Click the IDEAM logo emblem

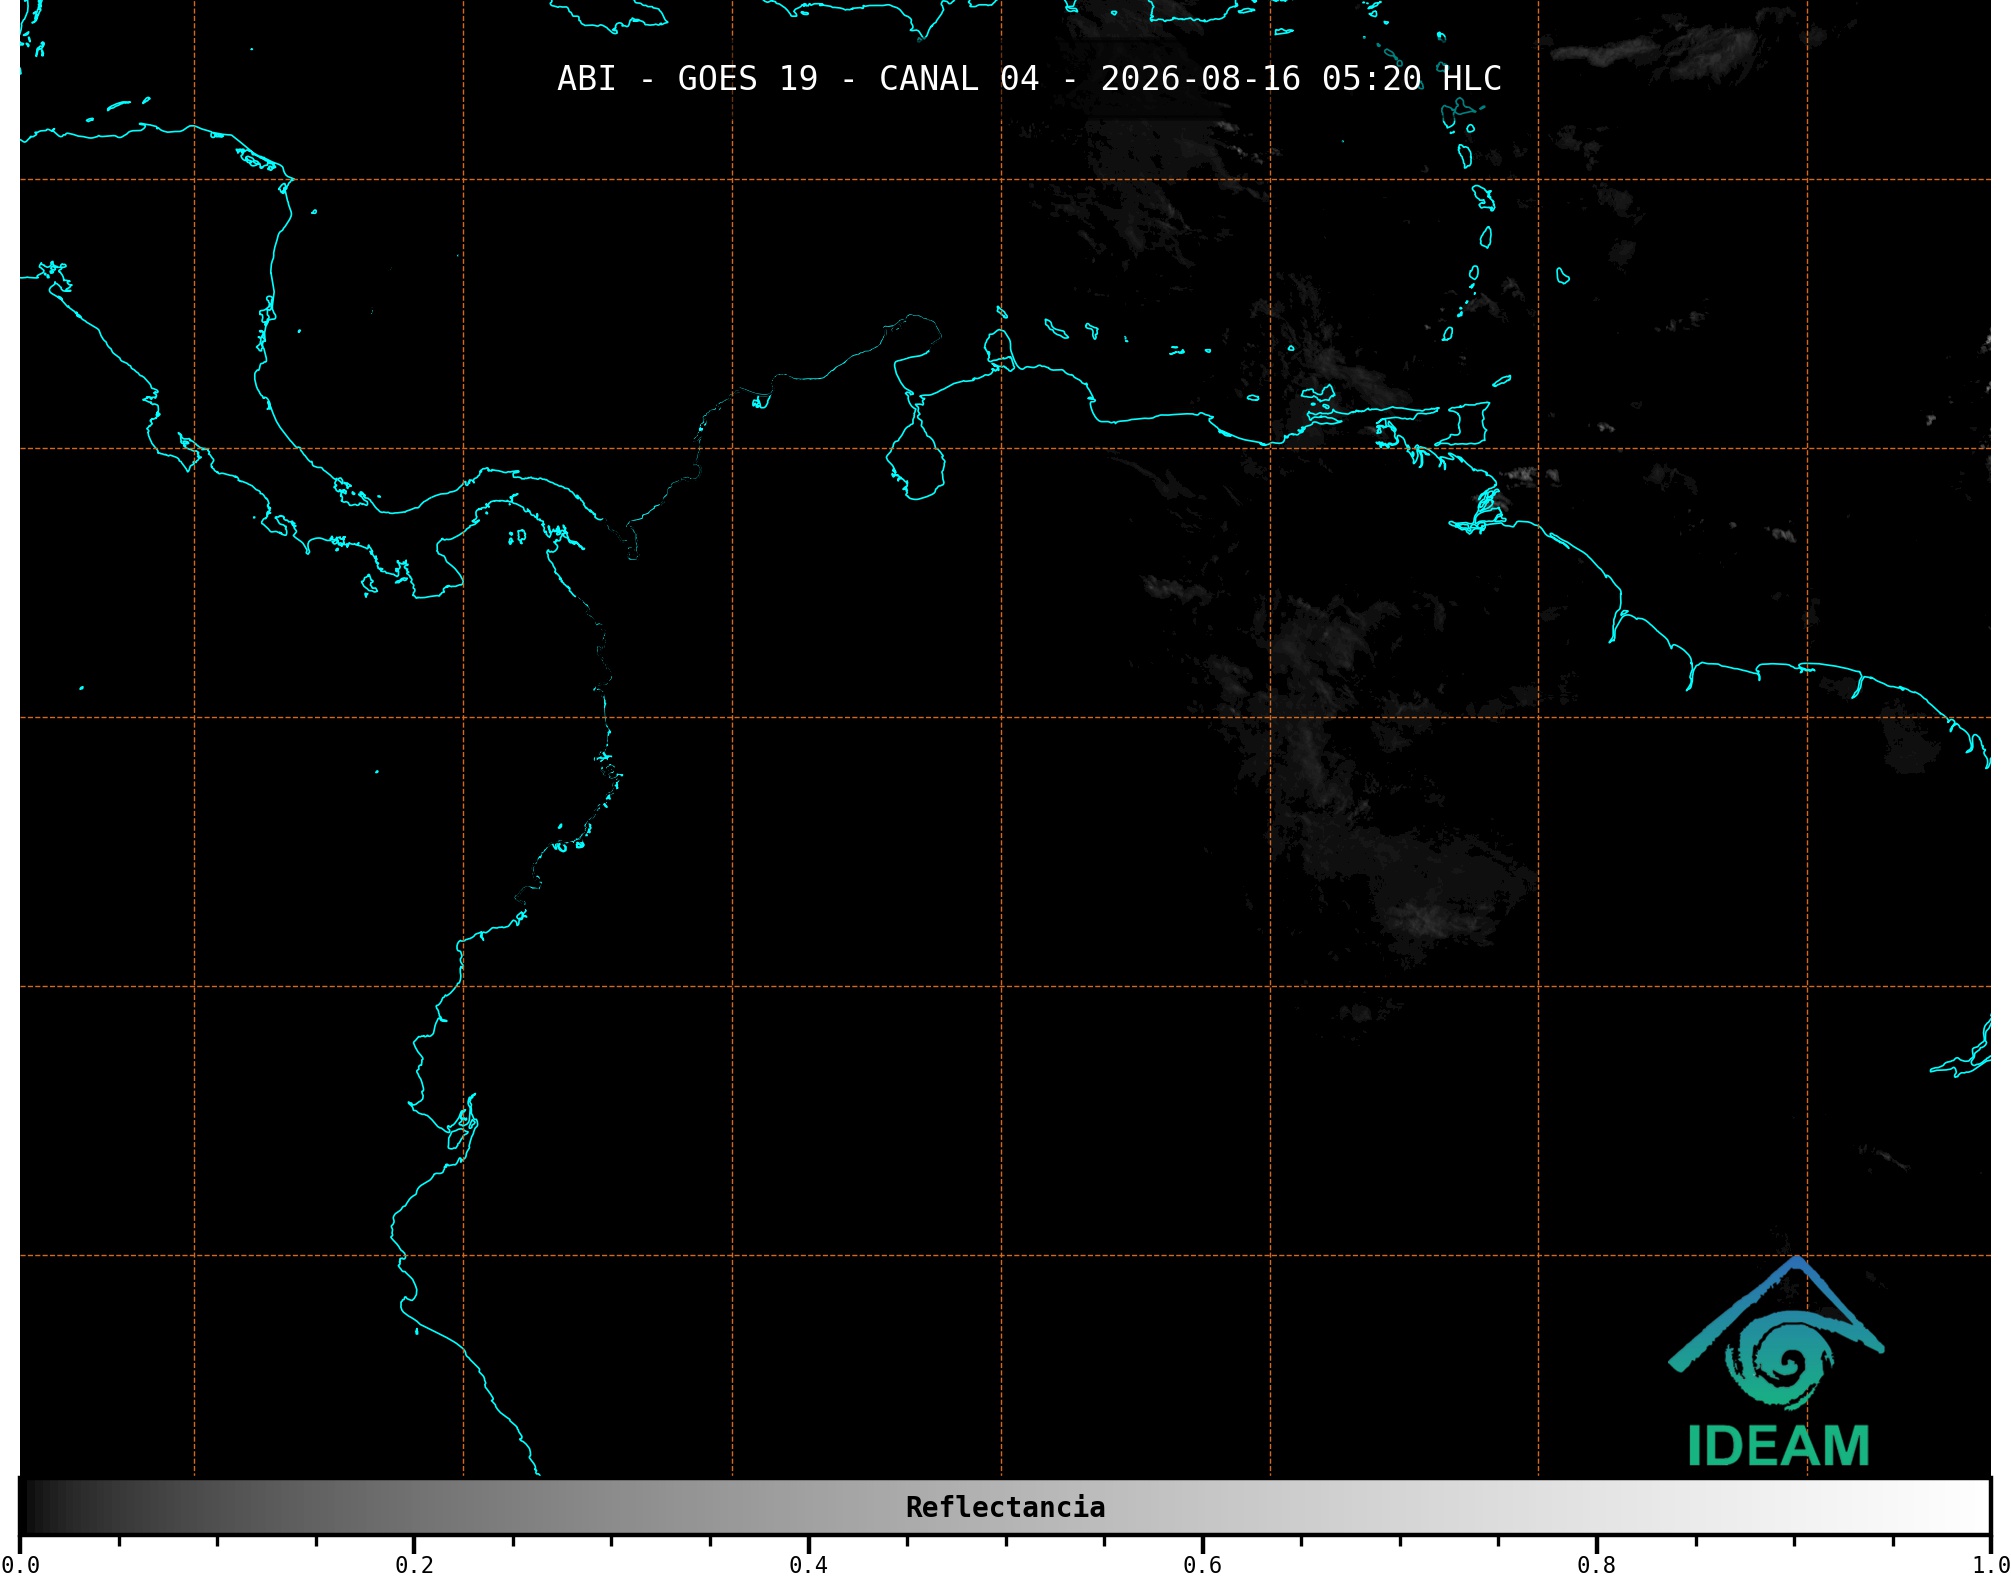coord(1776,1333)
